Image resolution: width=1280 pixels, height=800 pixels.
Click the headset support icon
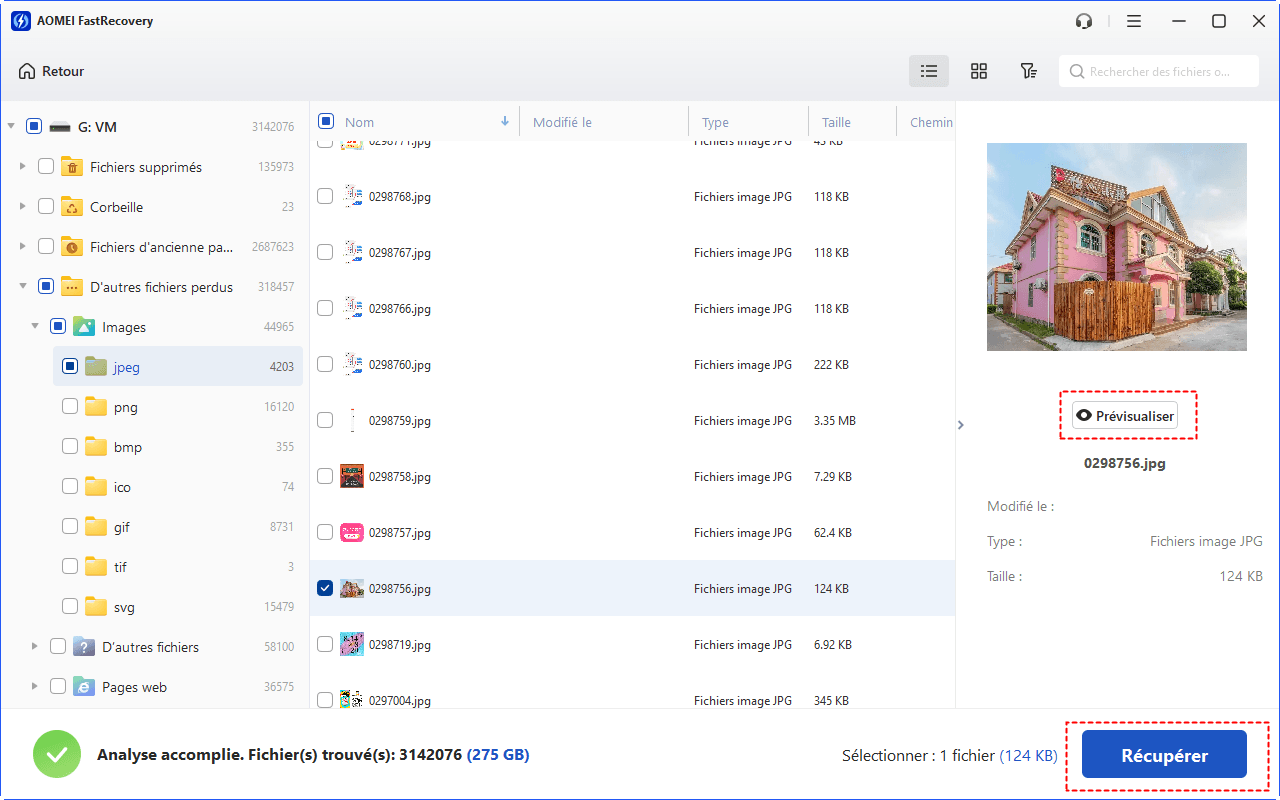(1084, 21)
